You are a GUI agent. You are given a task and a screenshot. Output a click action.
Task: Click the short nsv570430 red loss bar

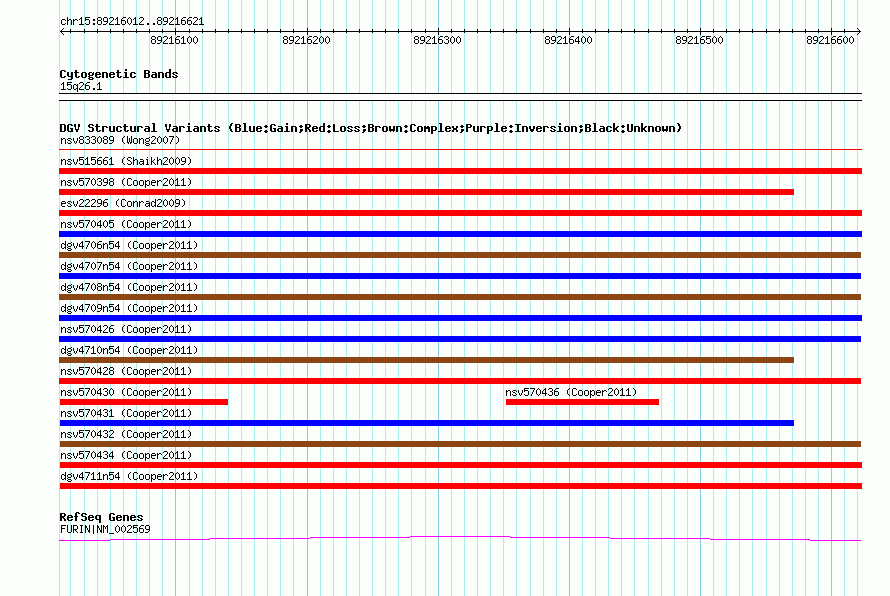144,402
